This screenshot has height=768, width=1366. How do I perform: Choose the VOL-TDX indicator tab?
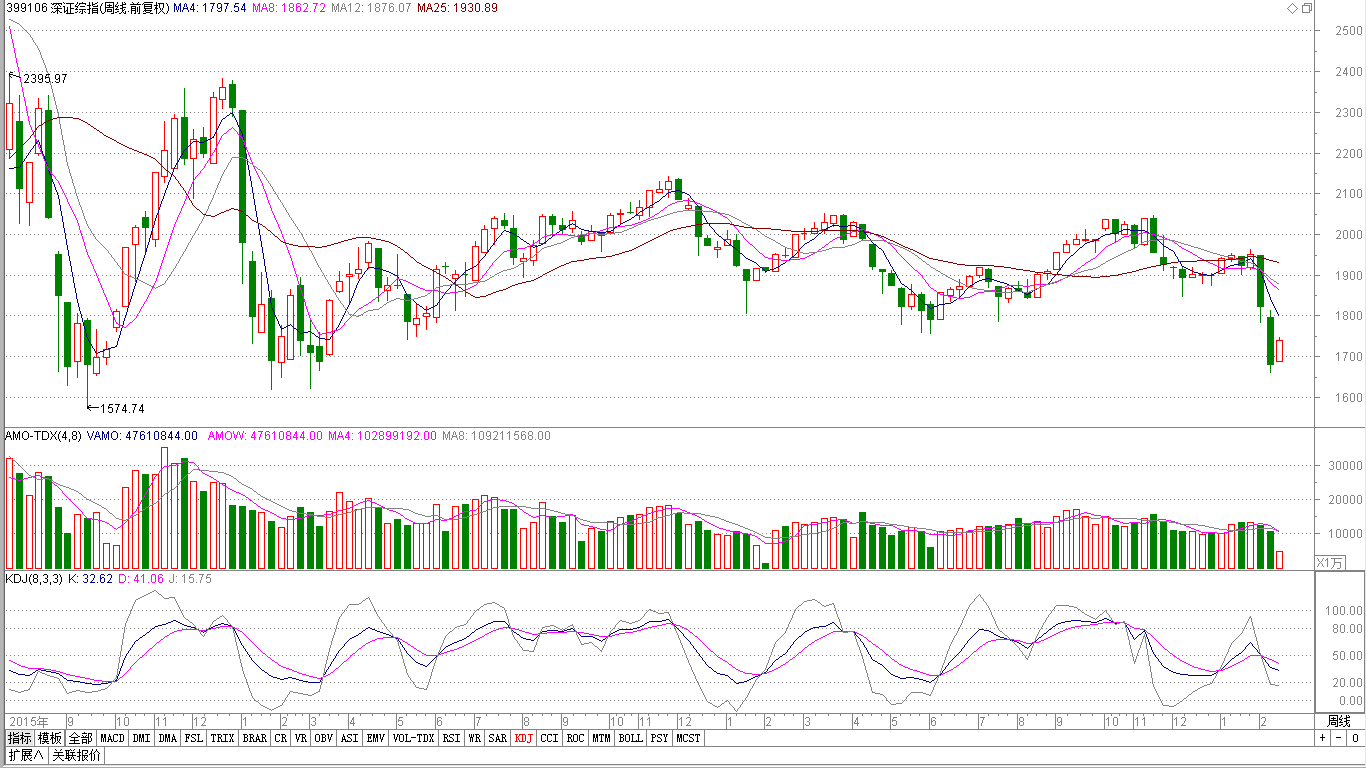coord(413,738)
